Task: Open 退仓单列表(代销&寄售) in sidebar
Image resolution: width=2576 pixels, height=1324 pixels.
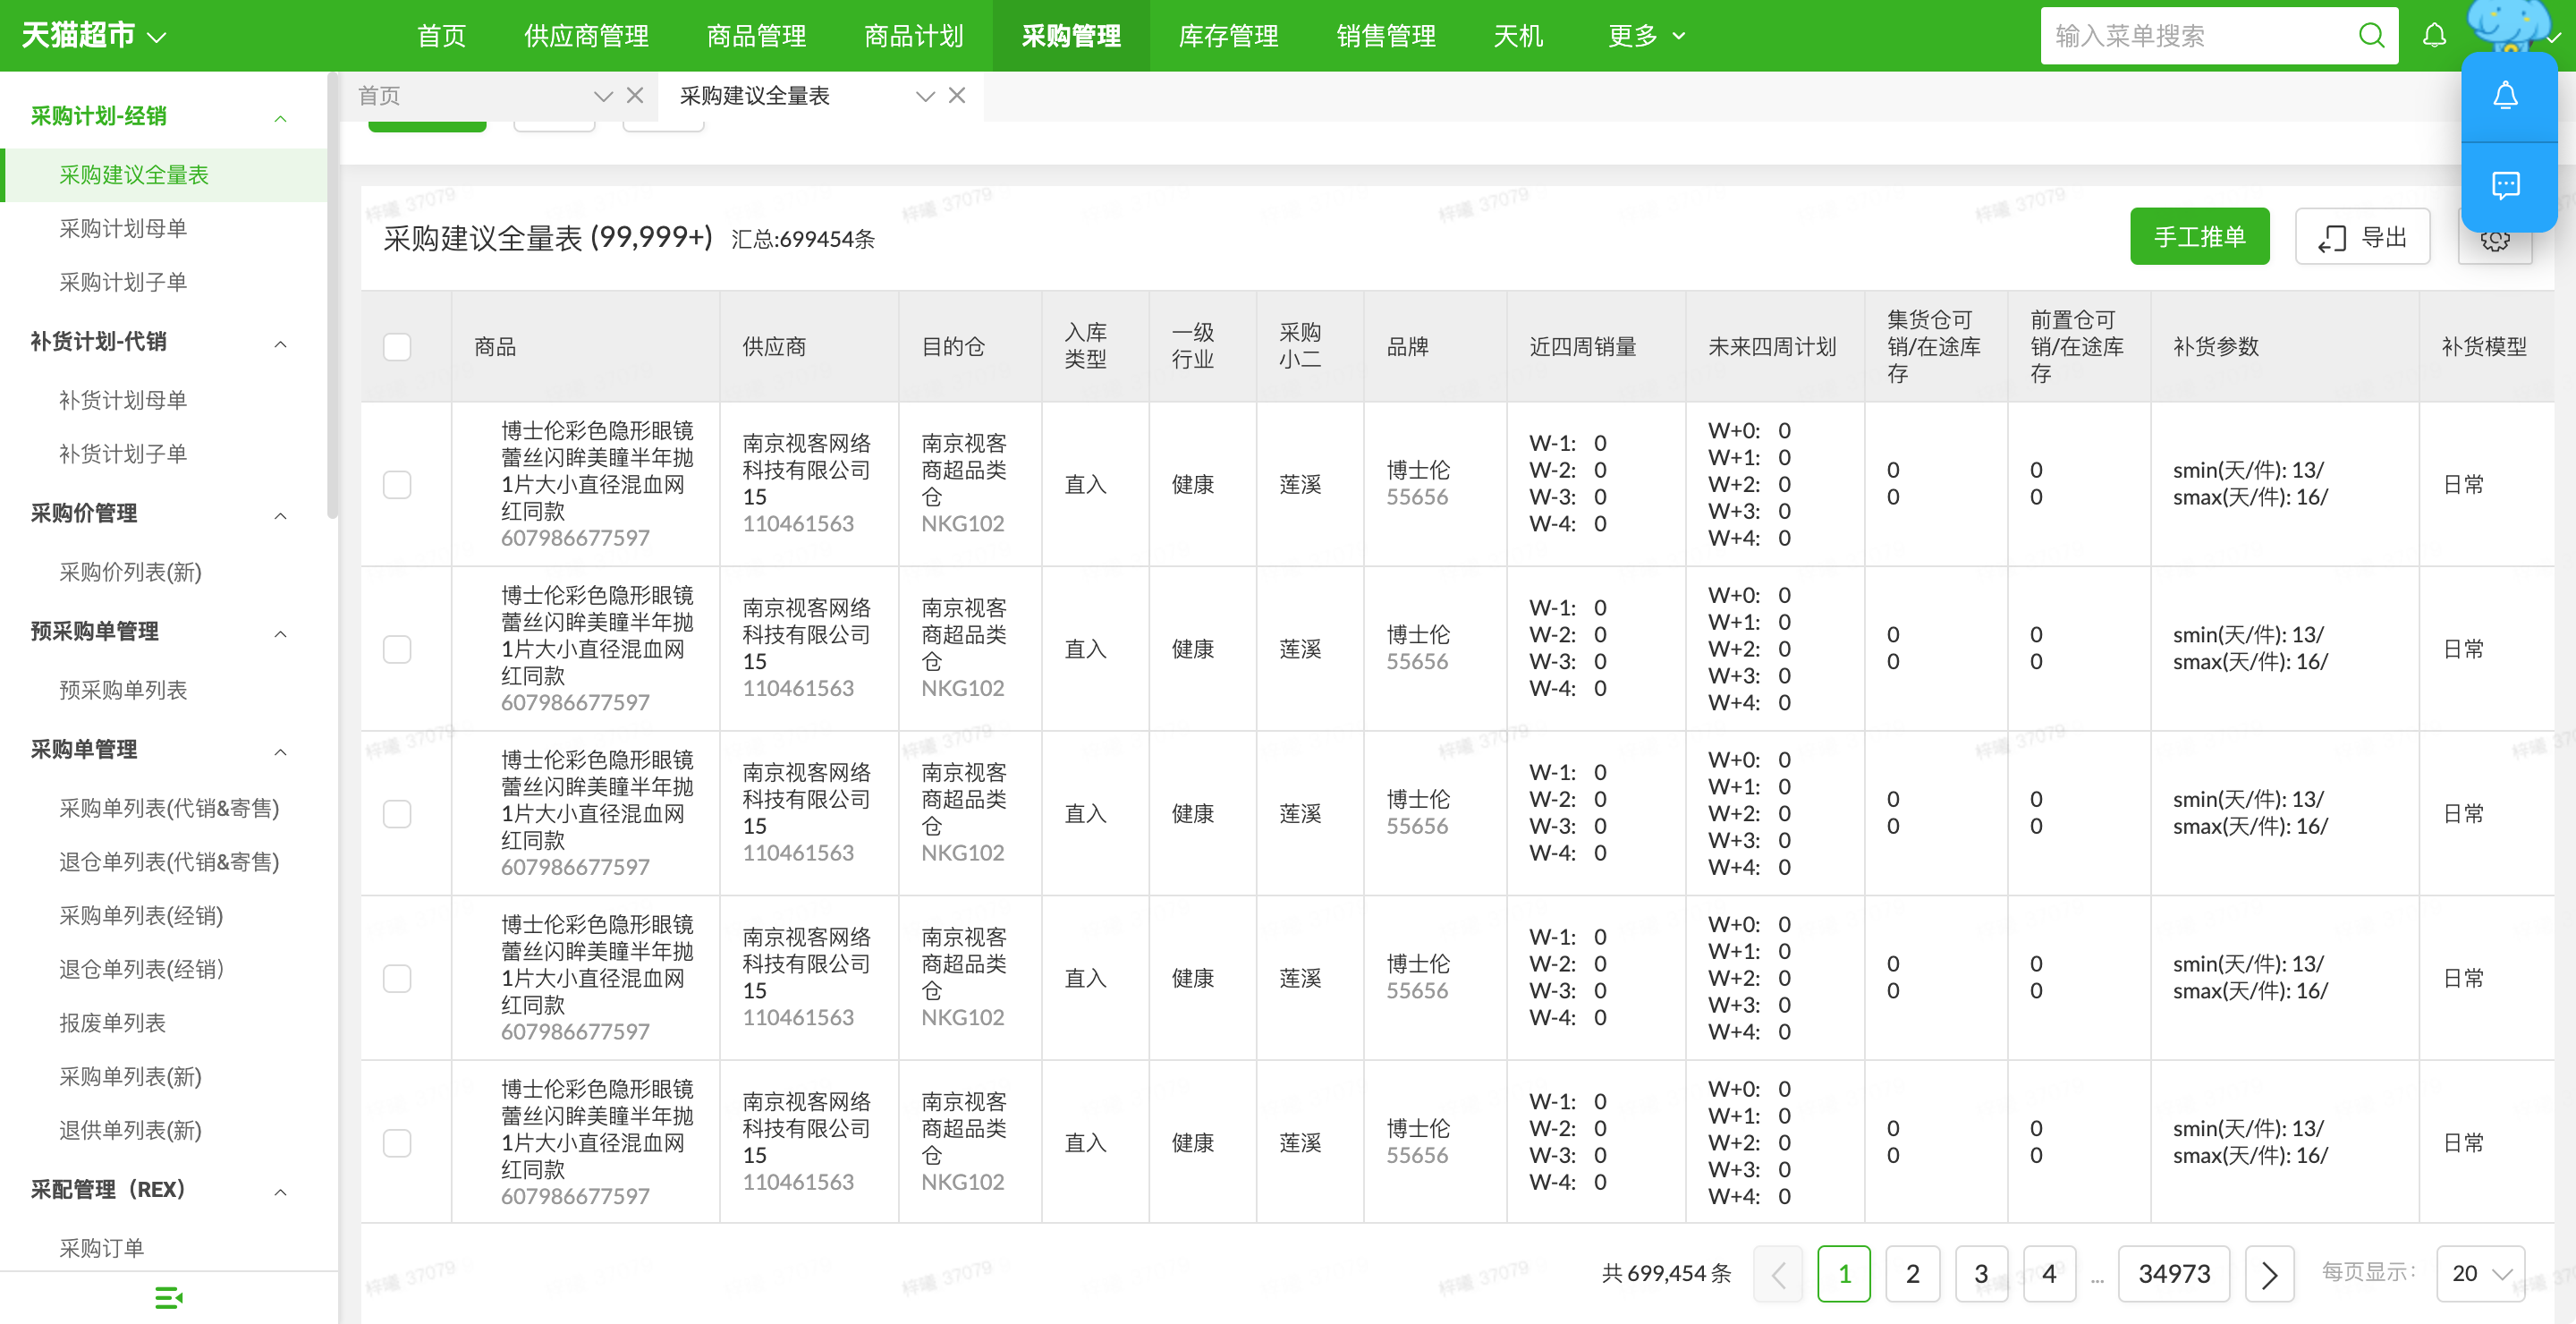Action: (169, 863)
